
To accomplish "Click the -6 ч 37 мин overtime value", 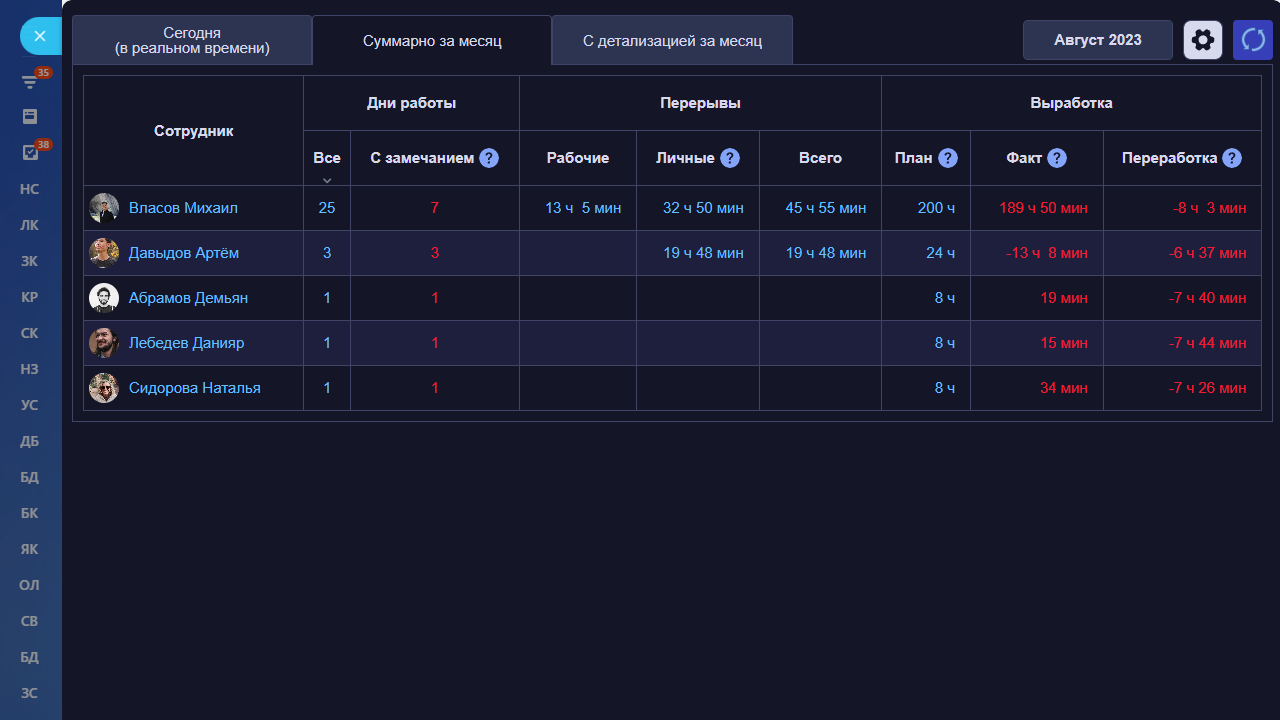I will (1208, 253).
